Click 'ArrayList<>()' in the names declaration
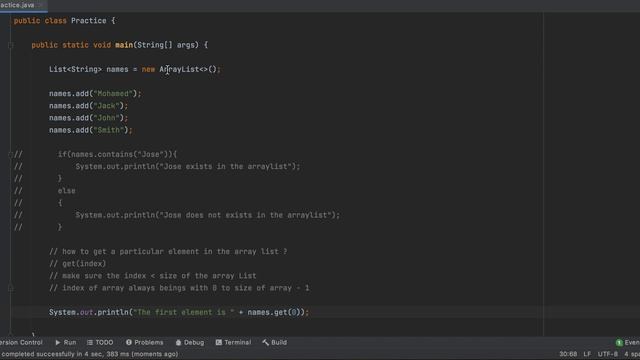 [x=188, y=69]
